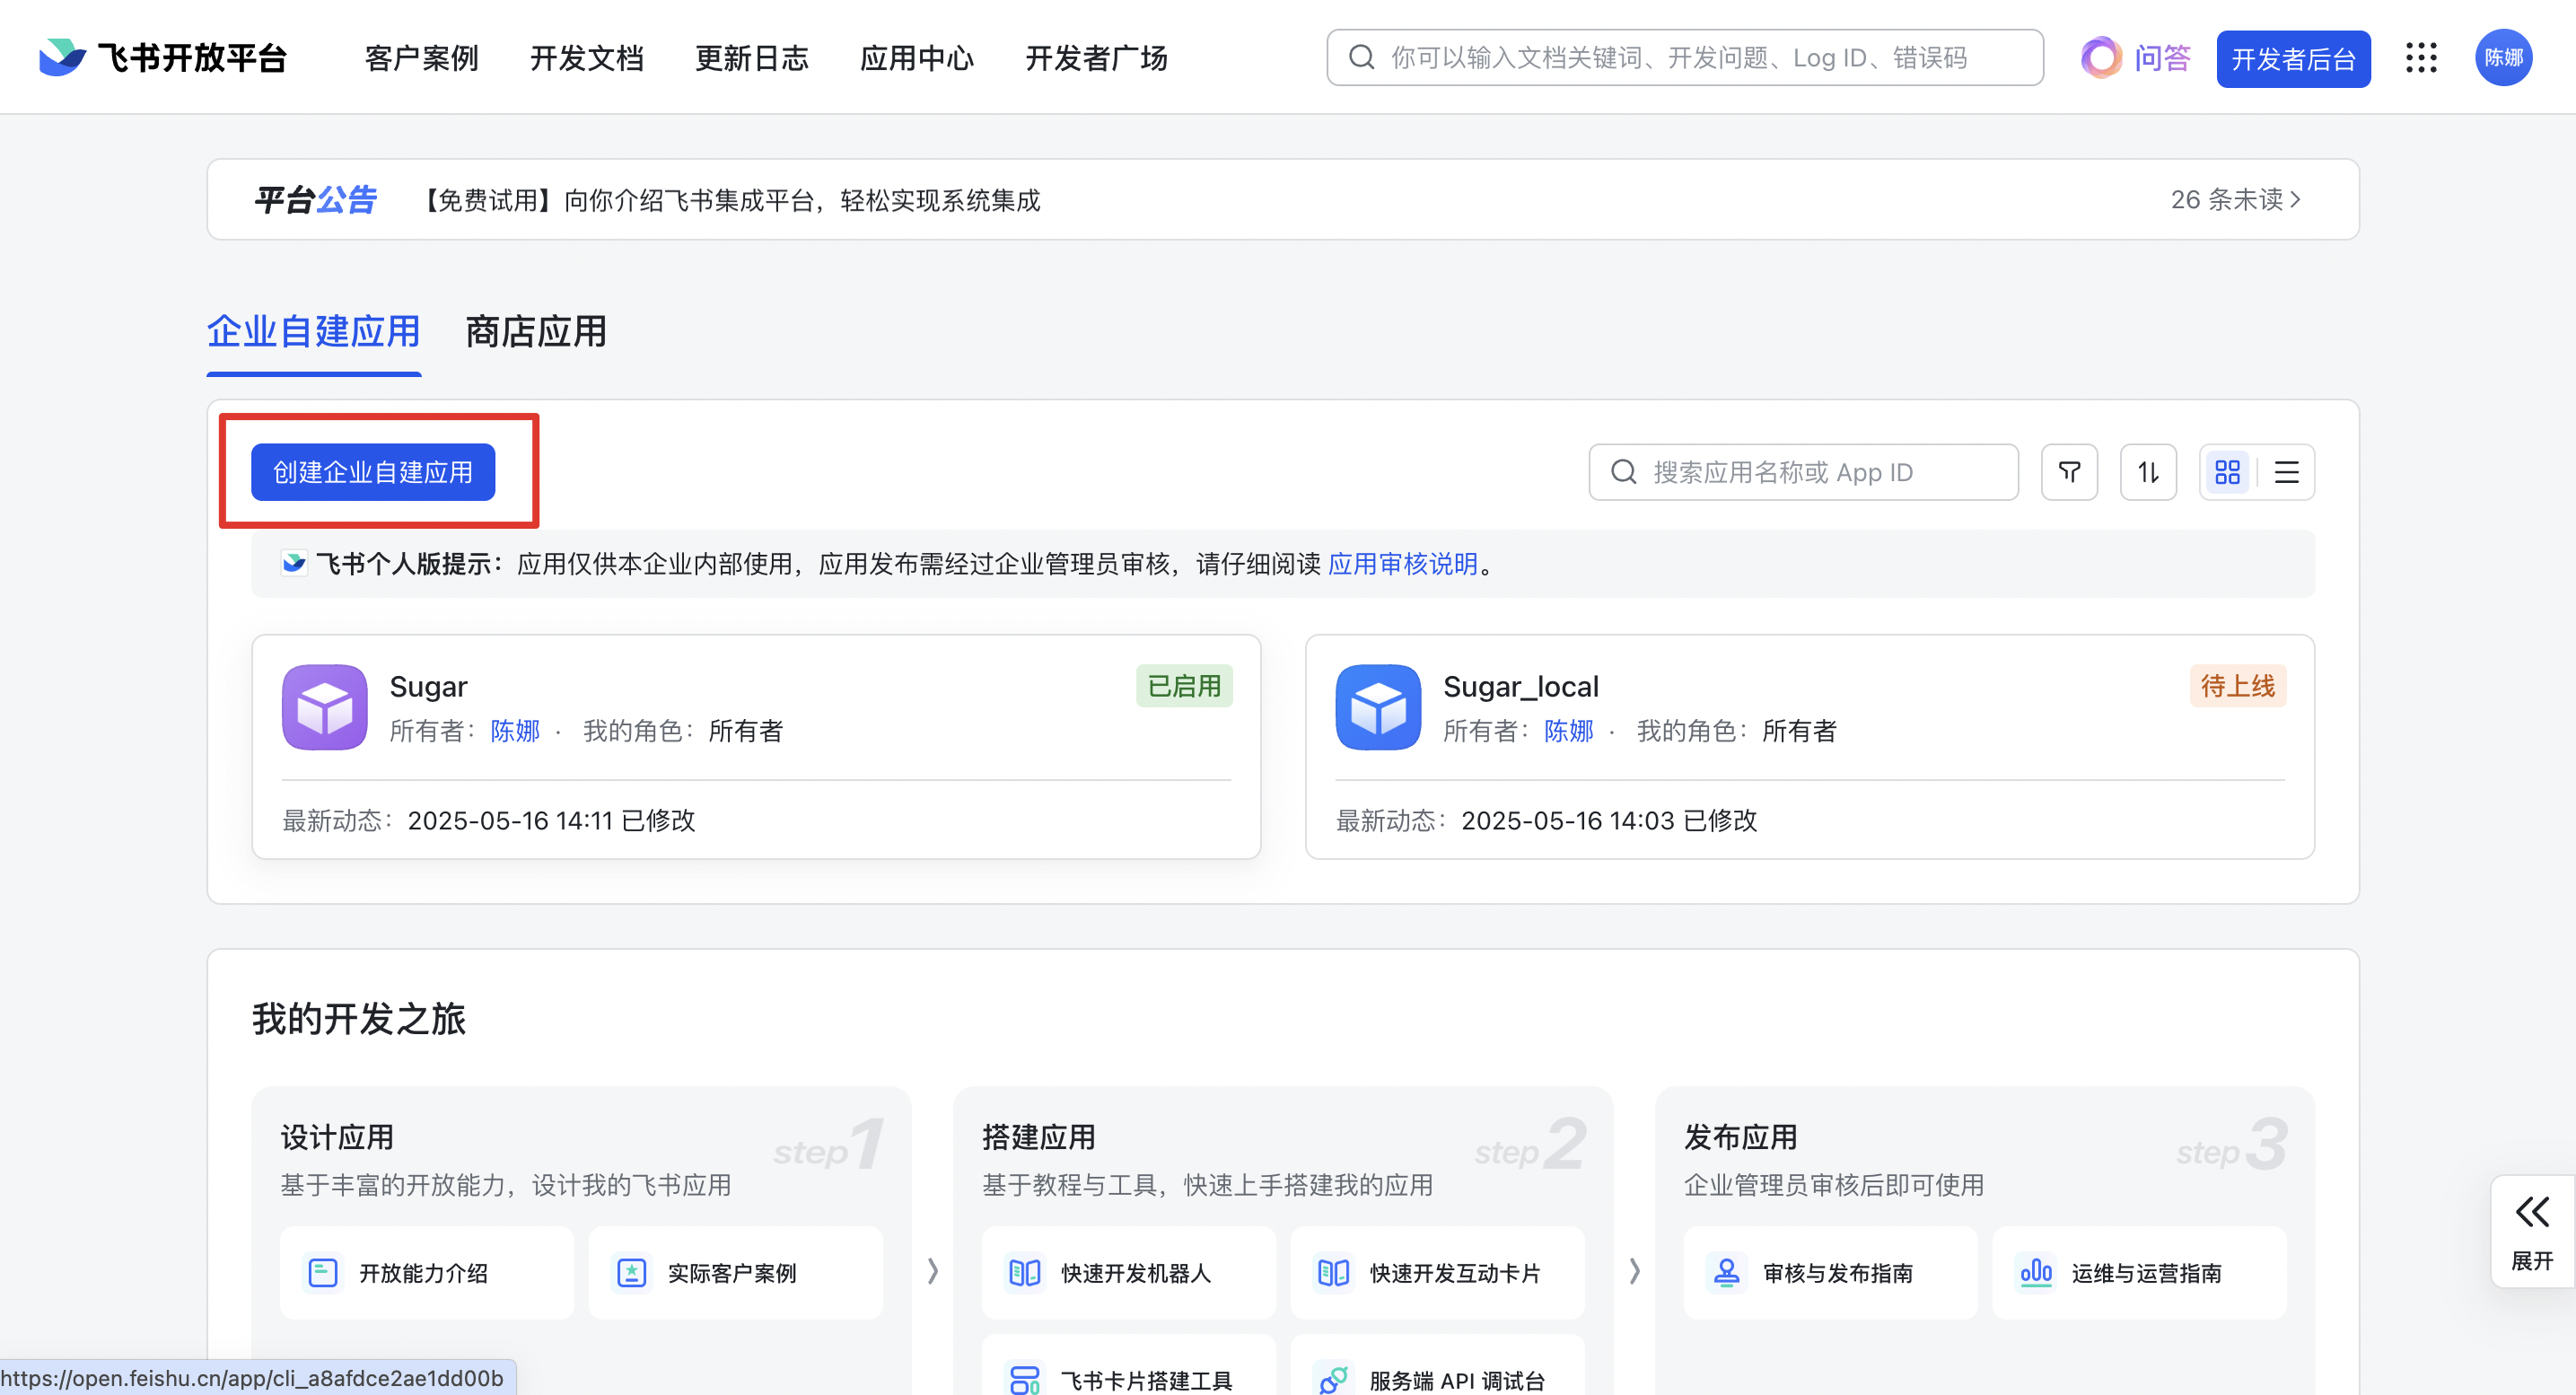Click the 快速开发互动卡片 book icon
Image resolution: width=2576 pixels, height=1395 pixels.
1333,1272
